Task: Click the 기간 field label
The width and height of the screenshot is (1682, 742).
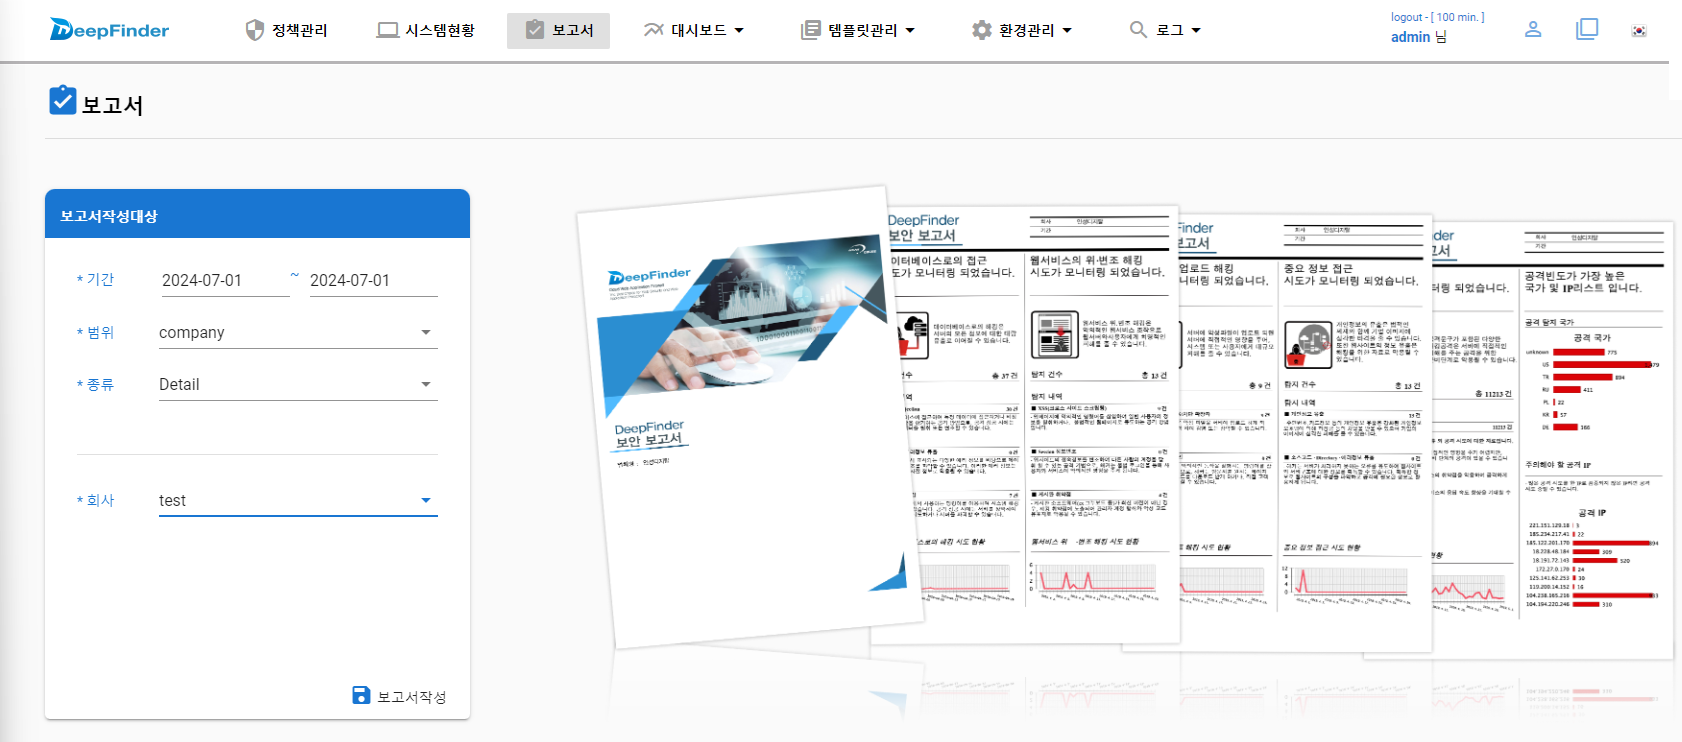Action: pyautogui.click(x=96, y=280)
